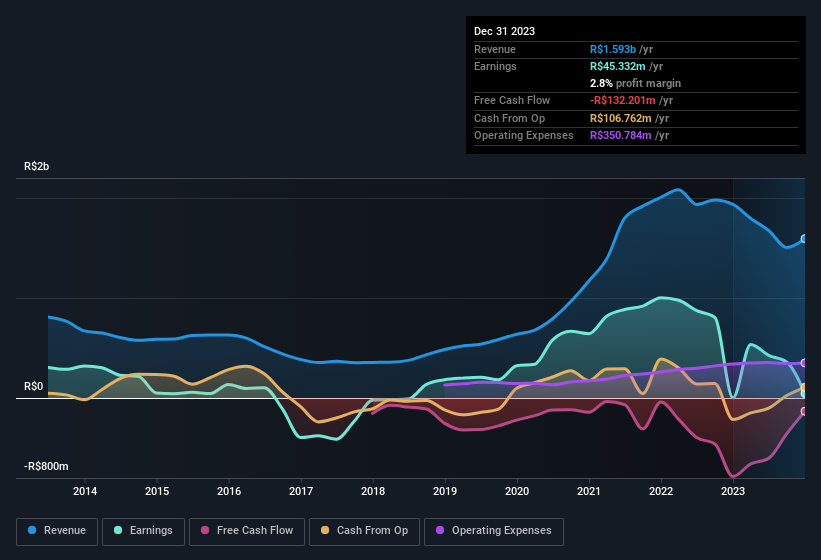Toggle Free Cash Flow legend item
This screenshot has width=821, height=560.
pyautogui.click(x=245, y=531)
